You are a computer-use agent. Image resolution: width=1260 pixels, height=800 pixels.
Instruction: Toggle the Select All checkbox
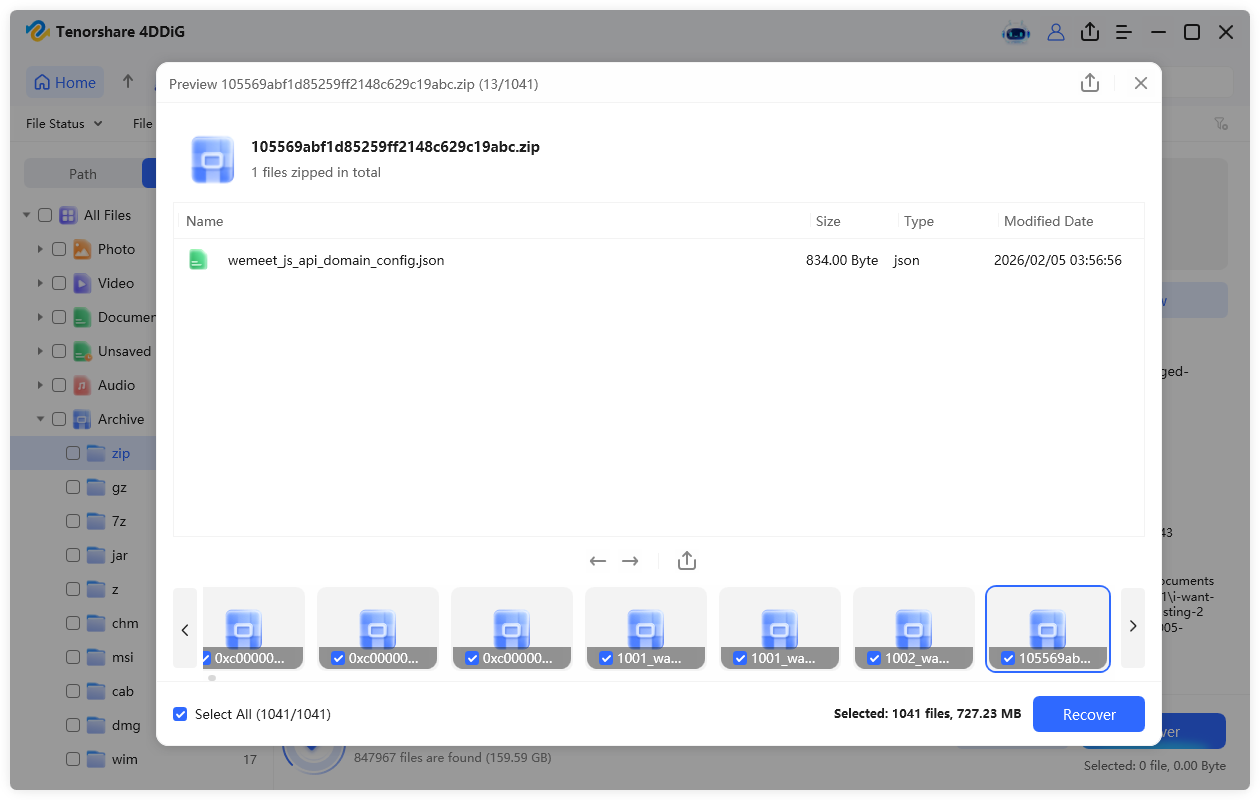pyautogui.click(x=180, y=714)
